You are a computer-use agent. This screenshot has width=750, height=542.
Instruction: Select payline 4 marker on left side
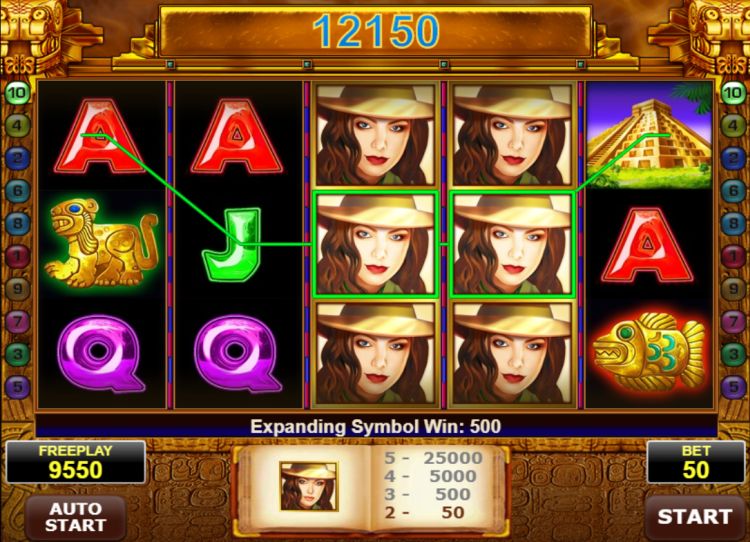[17, 126]
